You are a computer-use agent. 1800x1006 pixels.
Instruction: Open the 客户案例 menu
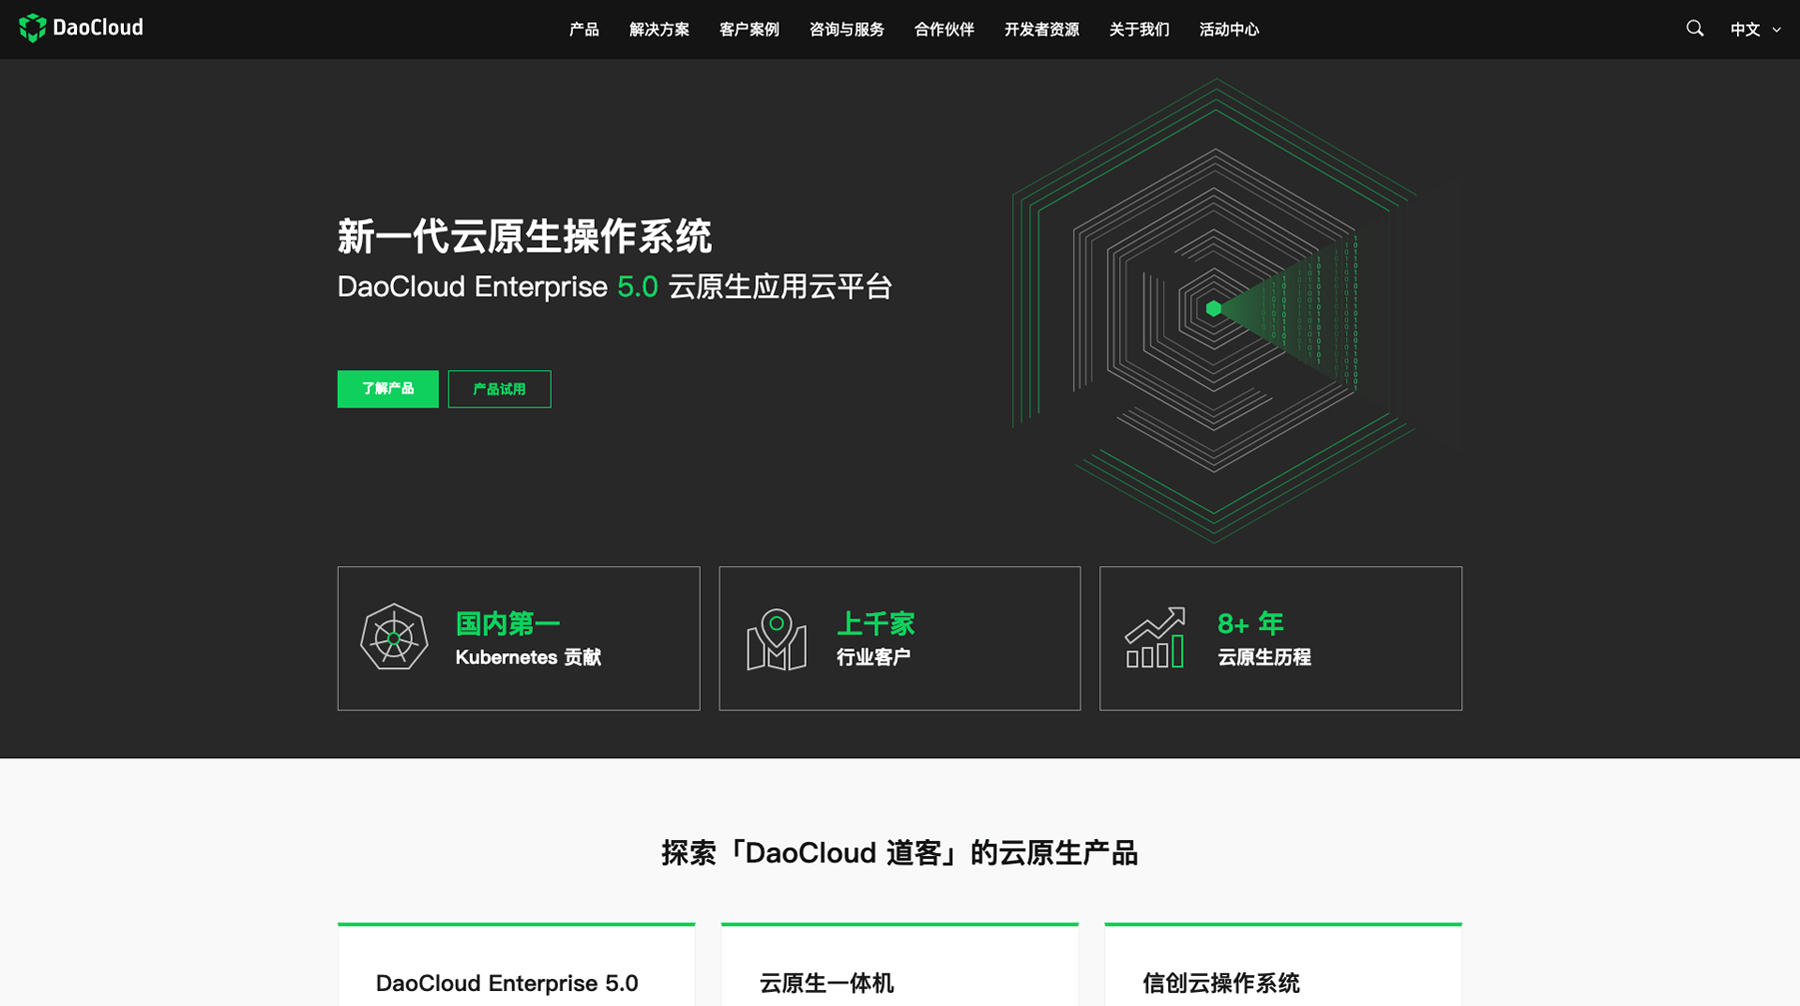(749, 29)
